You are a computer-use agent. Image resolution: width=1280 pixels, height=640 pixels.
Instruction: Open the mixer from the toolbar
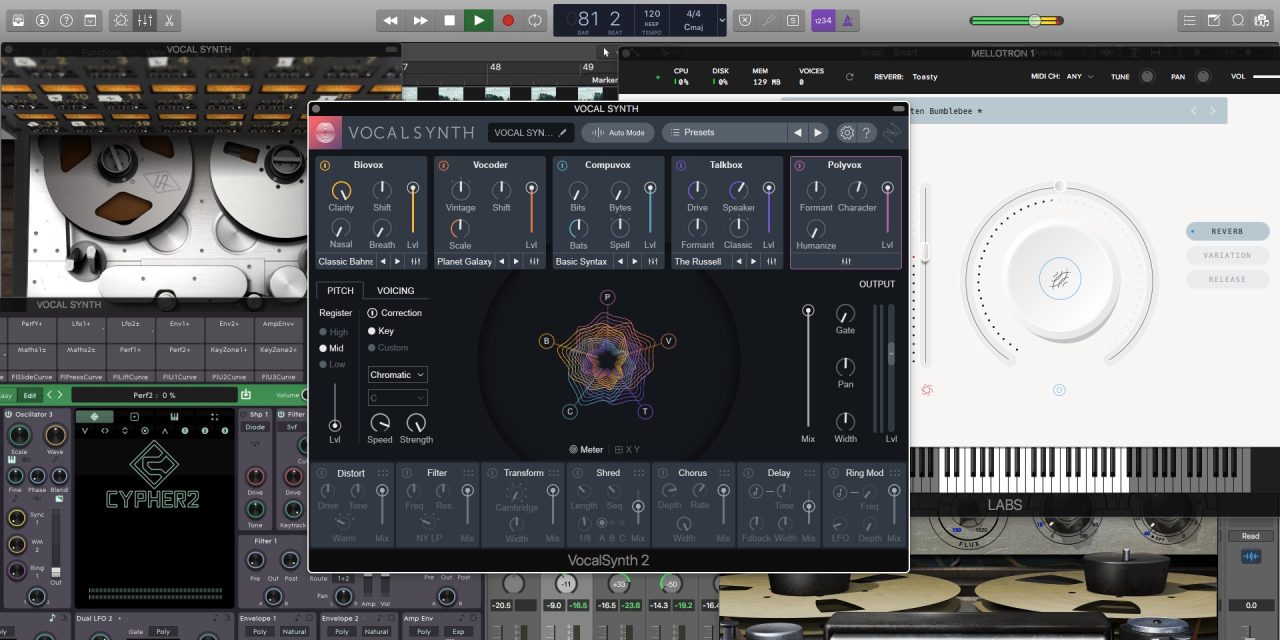pyautogui.click(x=145, y=20)
